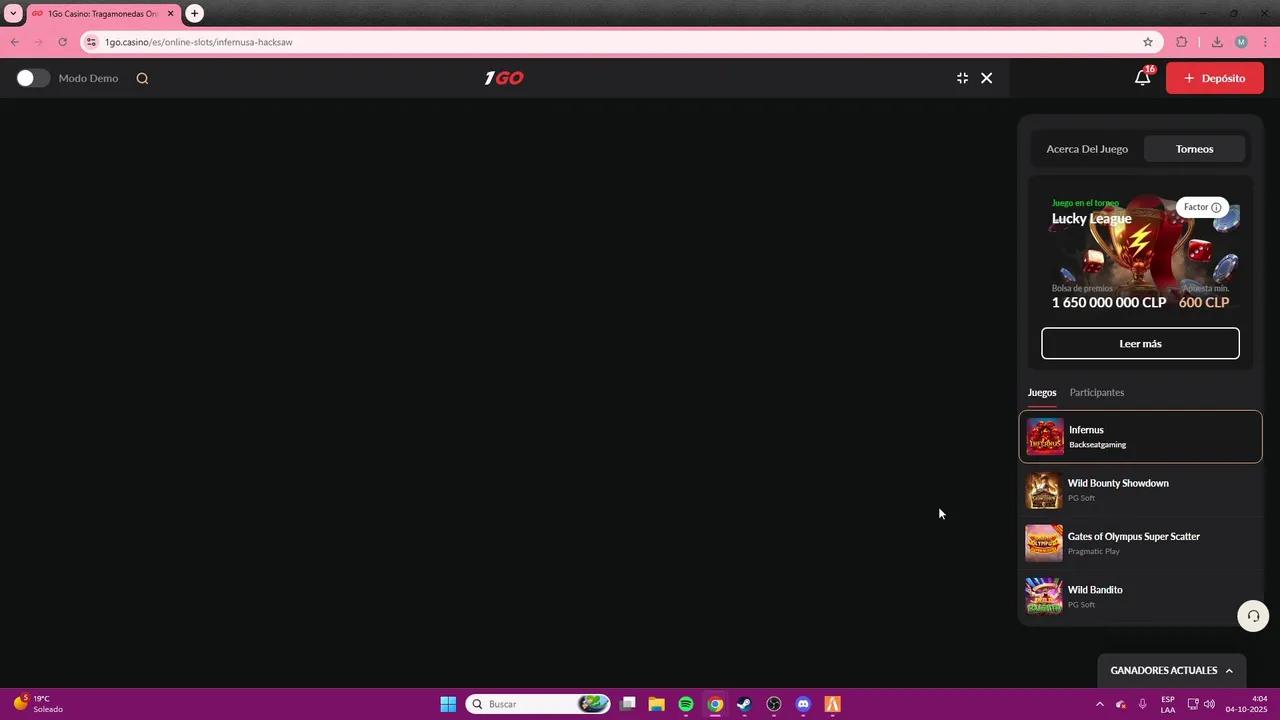Toggle the Modo Demo switch

(33, 78)
